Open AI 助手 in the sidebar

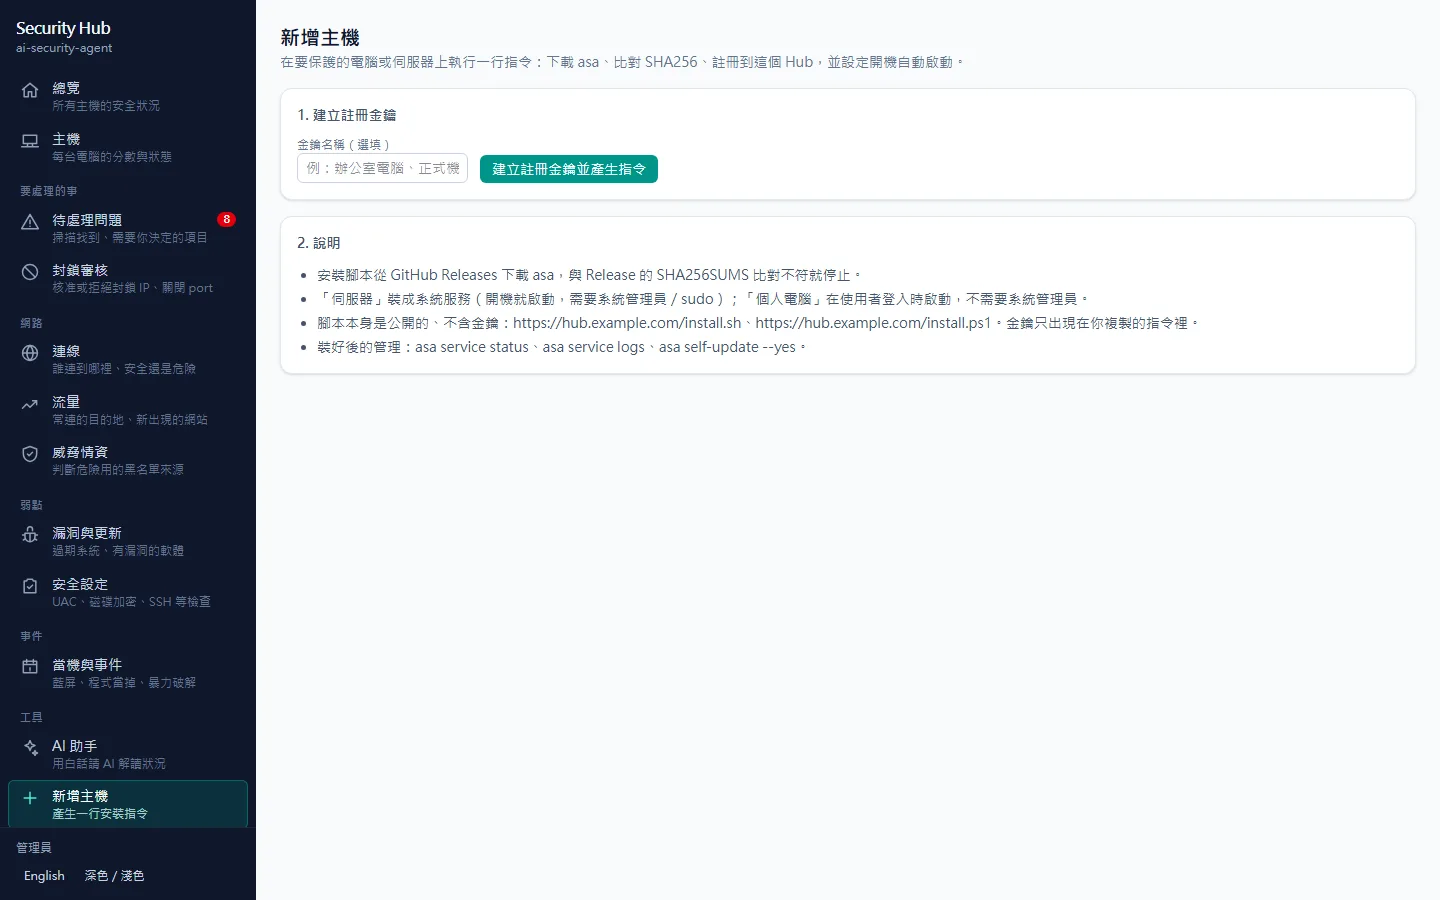click(128, 754)
